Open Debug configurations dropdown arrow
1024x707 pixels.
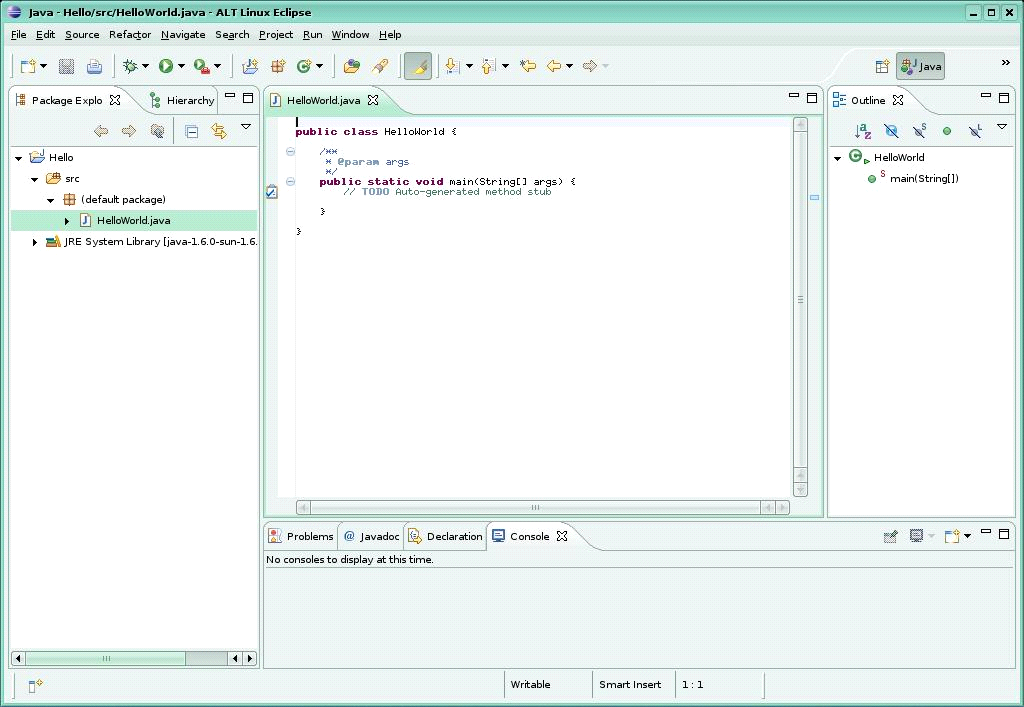[145, 66]
